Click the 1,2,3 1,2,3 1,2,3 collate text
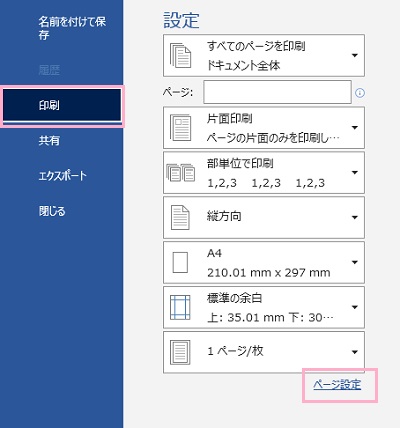This screenshot has height=428, width=400. coord(266,183)
